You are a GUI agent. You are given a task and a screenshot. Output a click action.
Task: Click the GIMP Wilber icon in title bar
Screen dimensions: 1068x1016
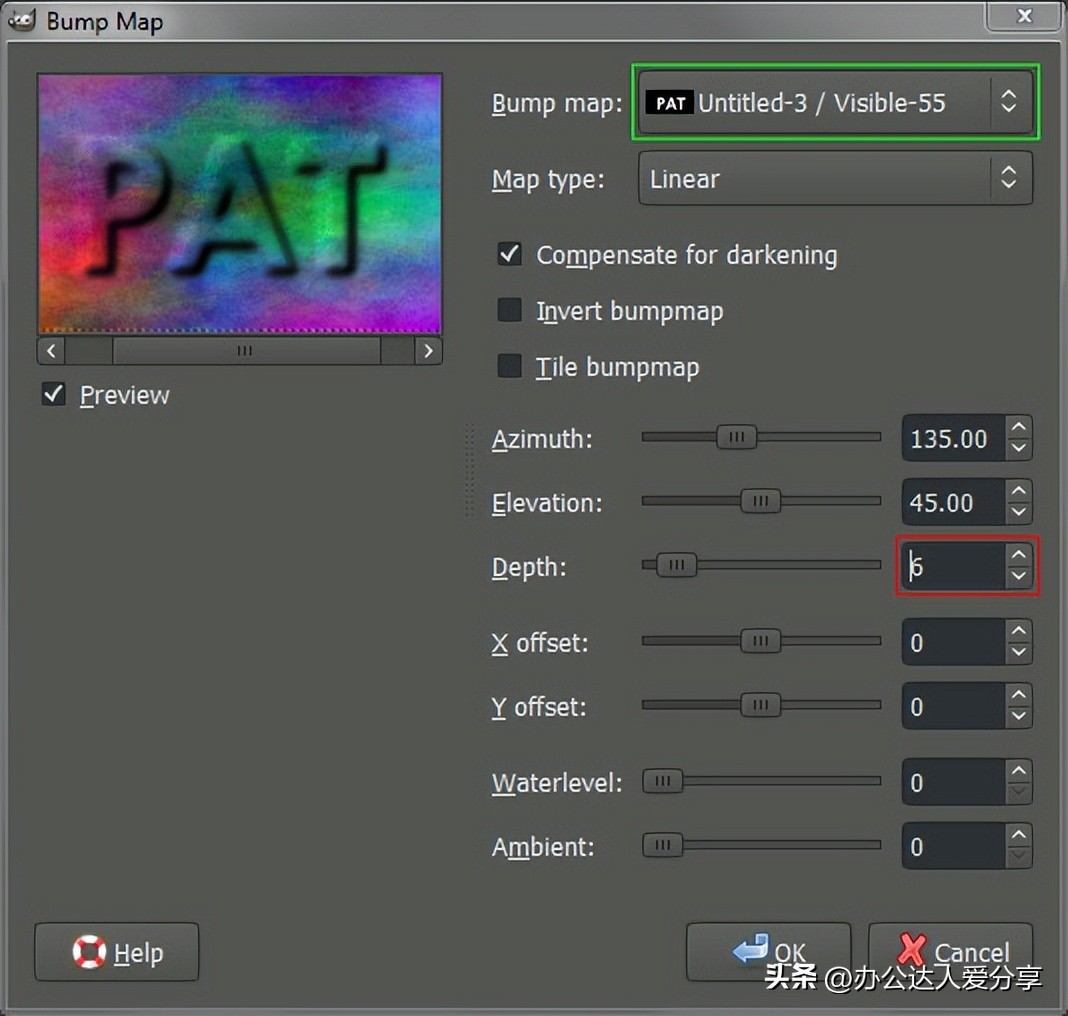(x=22, y=20)
